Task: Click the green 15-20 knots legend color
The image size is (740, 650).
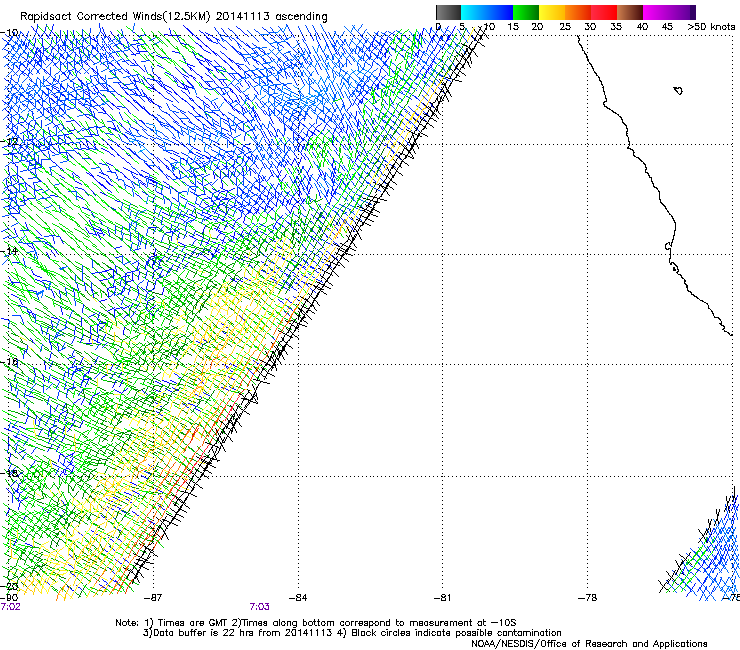Action: coord(526,12)
